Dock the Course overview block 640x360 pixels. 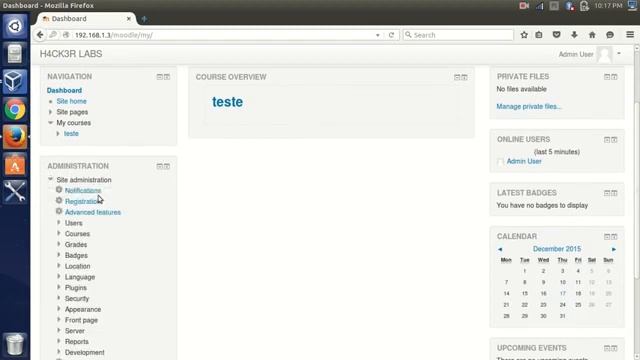464,77
